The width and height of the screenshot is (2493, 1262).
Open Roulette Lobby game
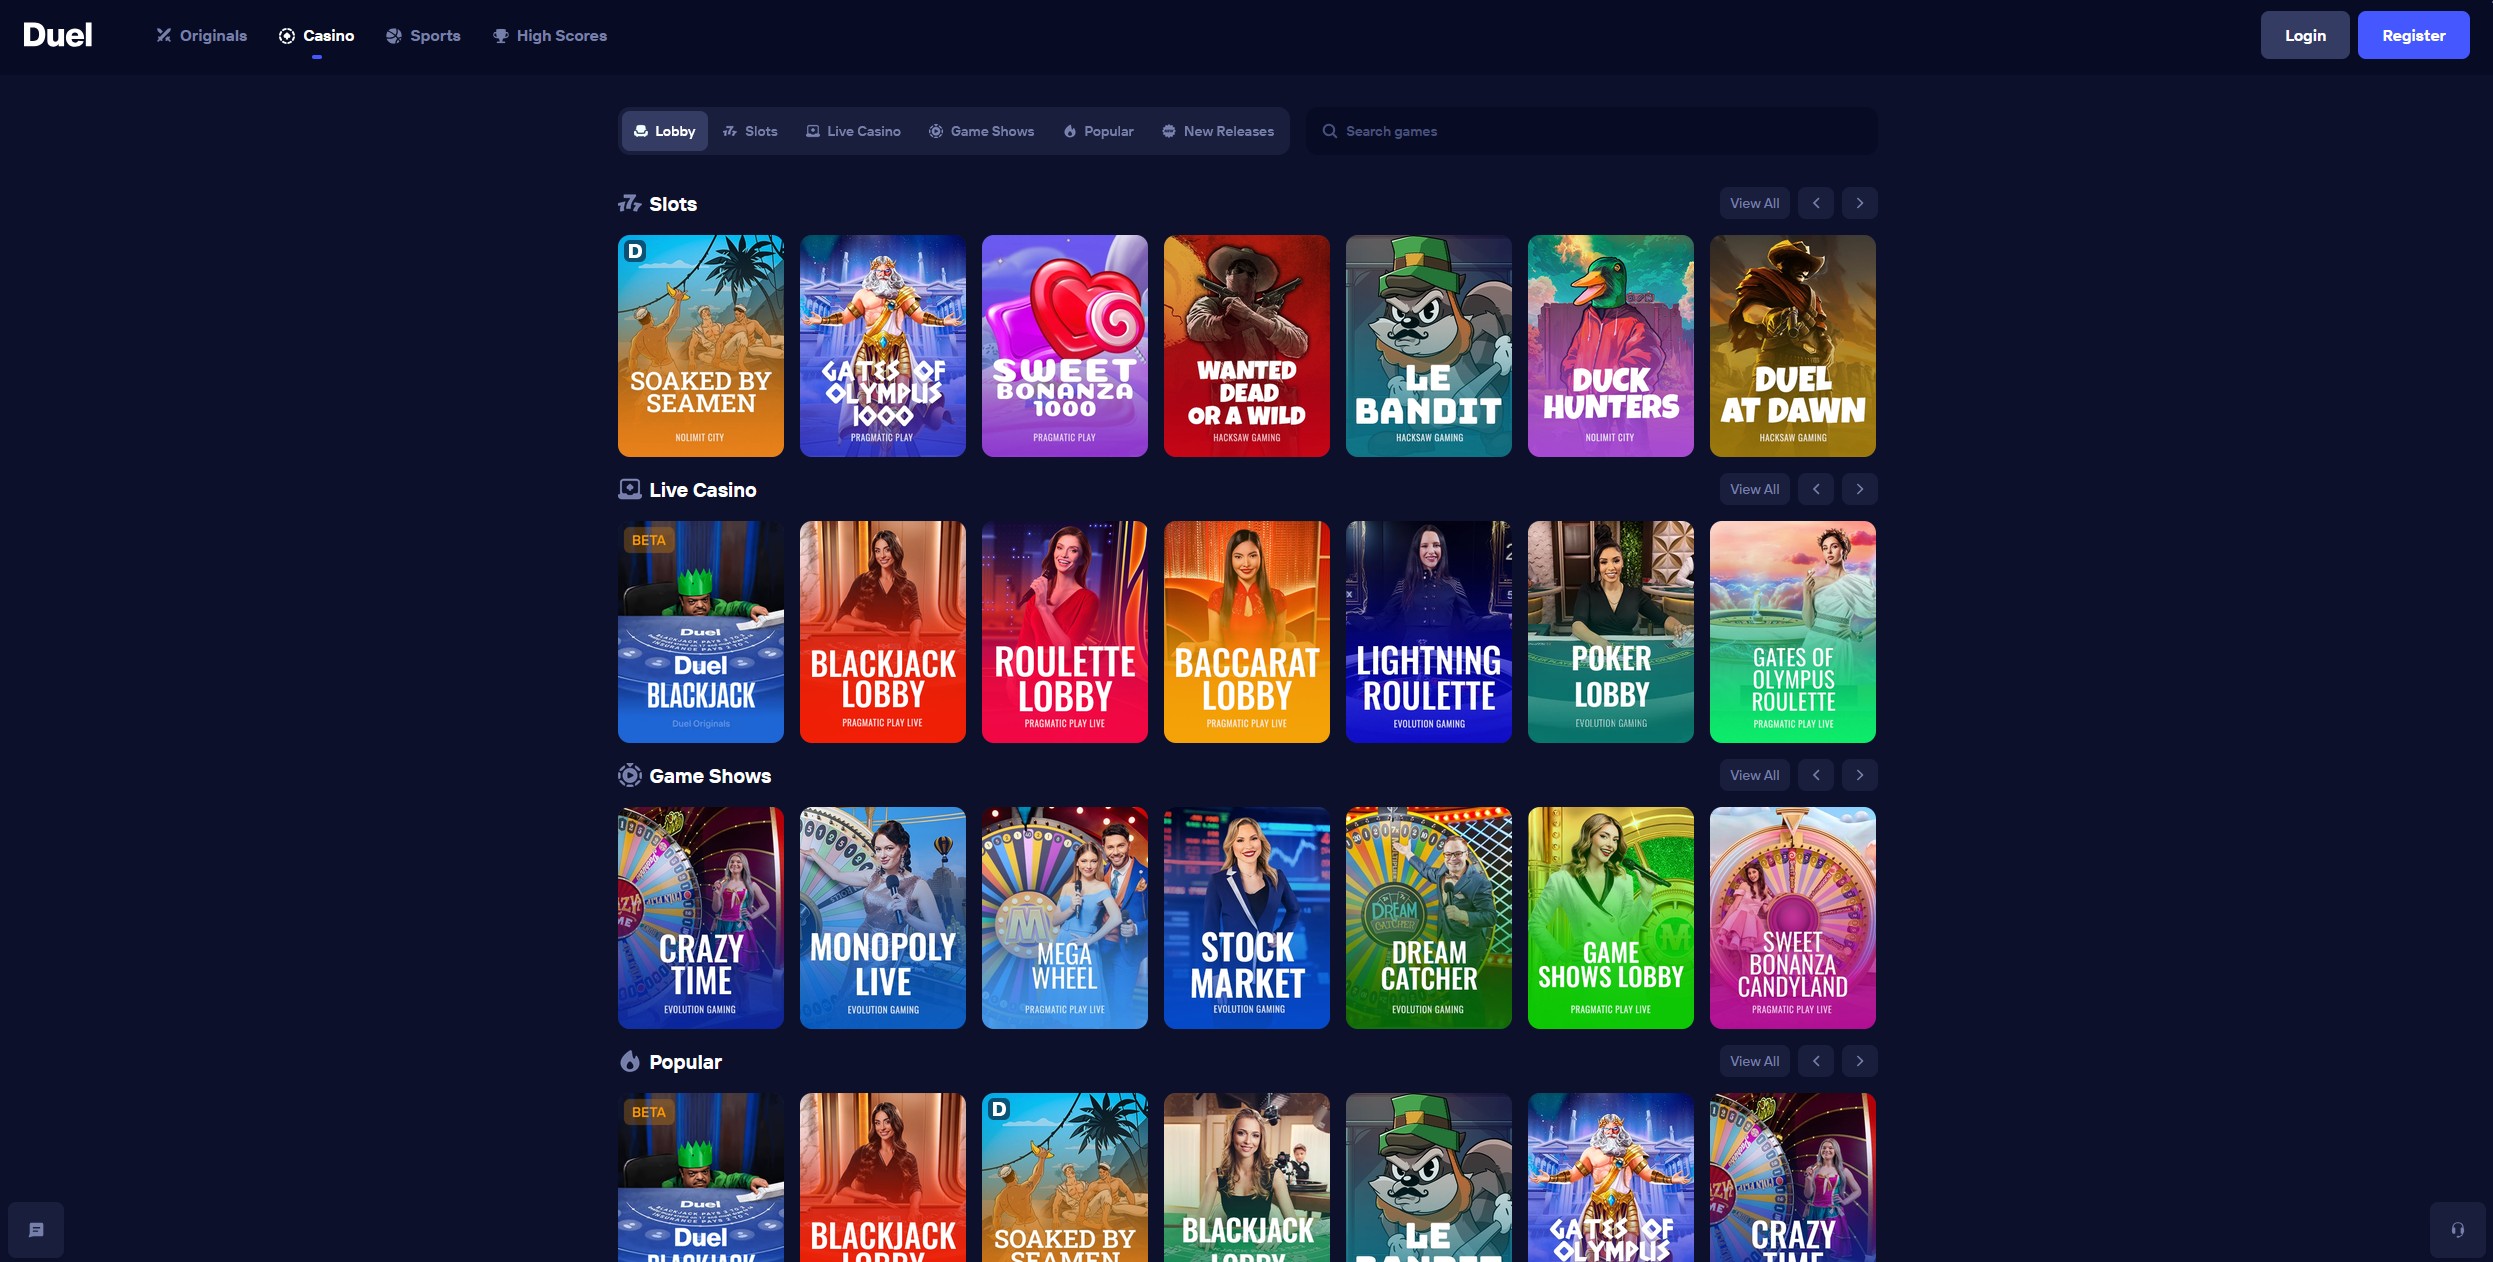point(1065,632)
